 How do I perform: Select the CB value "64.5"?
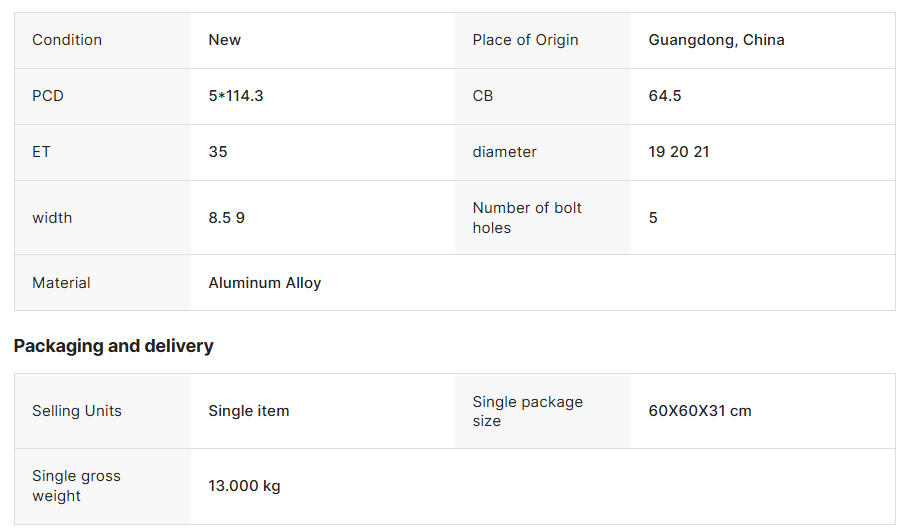coord(665,96)
